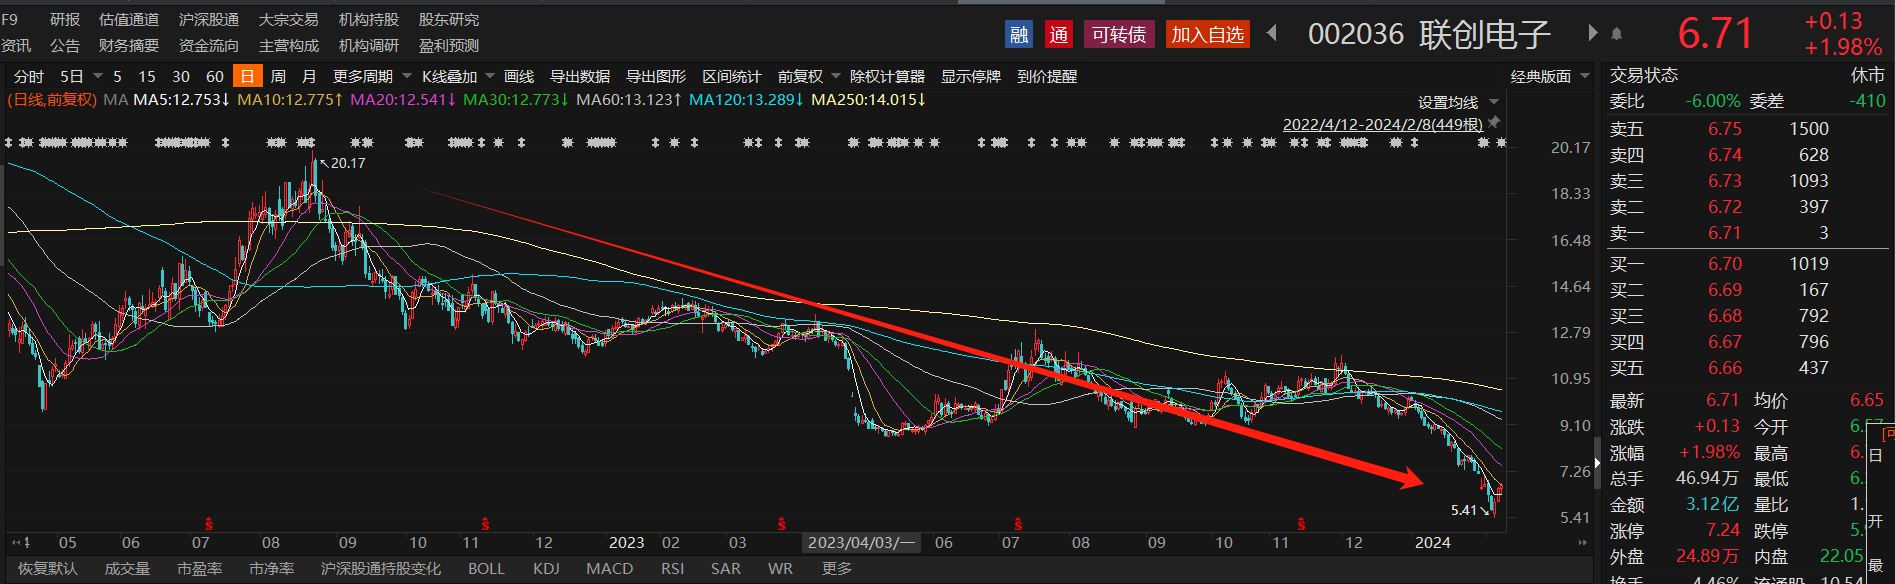
Task: Open the 经典版面 layout dropdown
Action: tap(1549, 76)
